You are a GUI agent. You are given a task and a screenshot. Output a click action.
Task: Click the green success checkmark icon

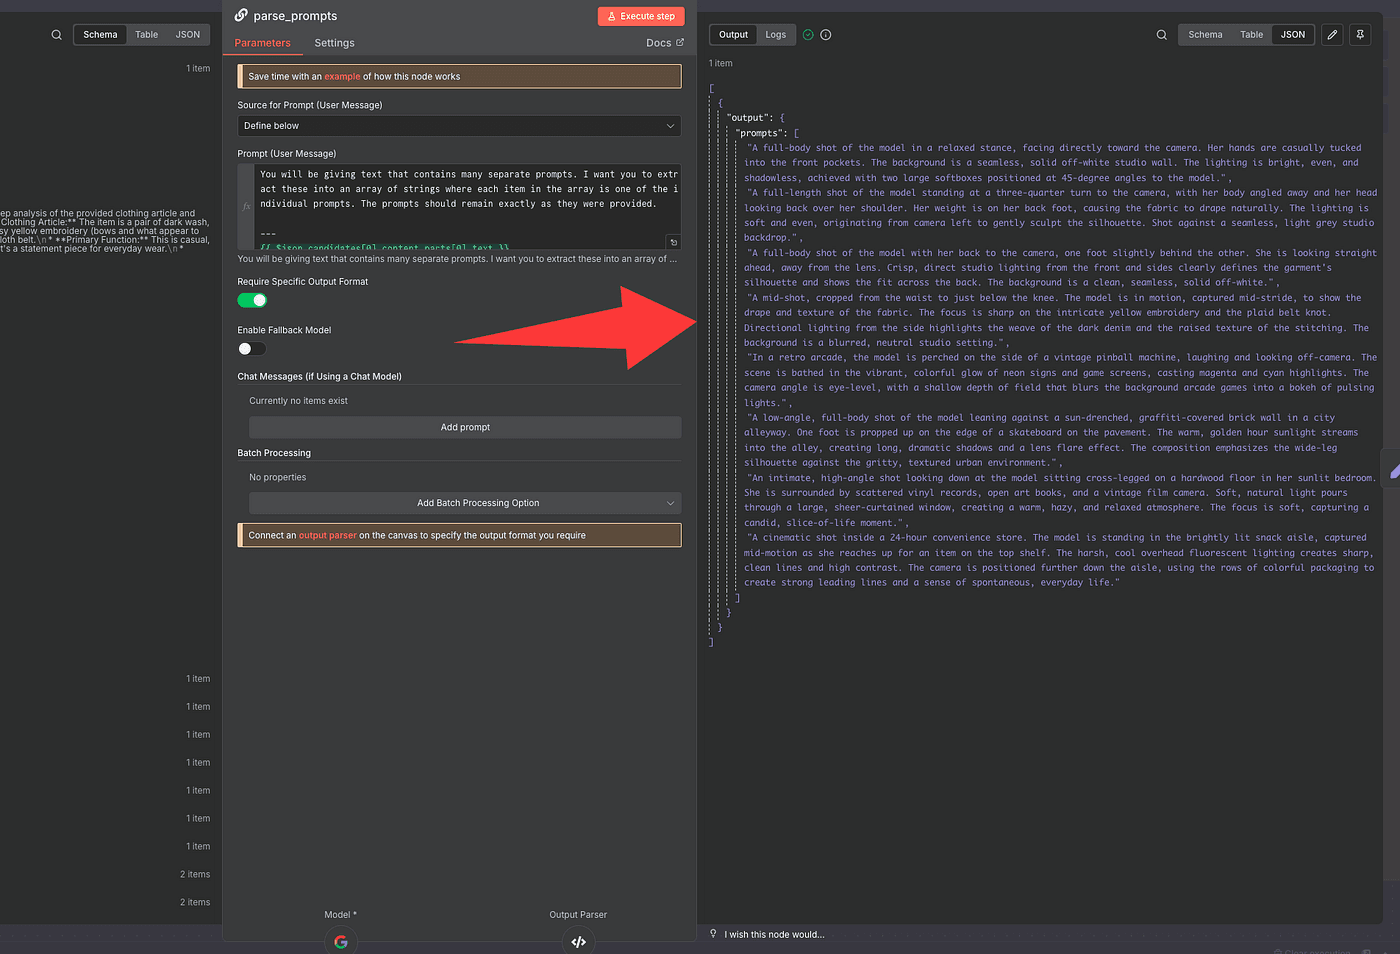click(x=808, y=35)
